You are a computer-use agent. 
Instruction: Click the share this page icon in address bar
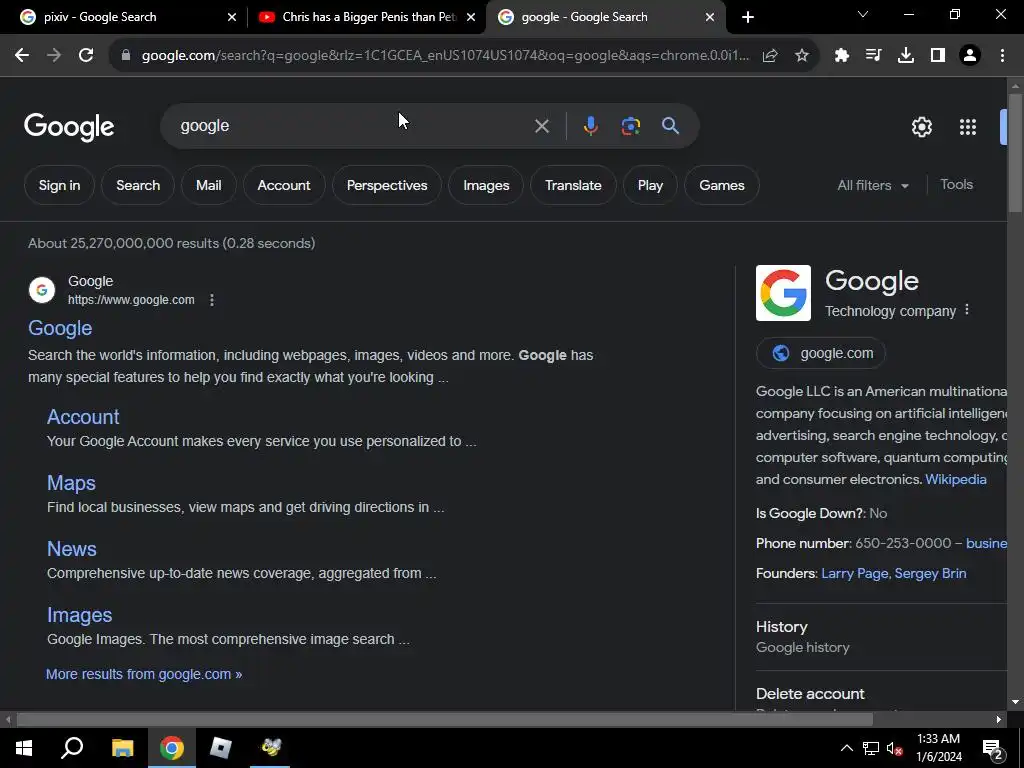770,56
